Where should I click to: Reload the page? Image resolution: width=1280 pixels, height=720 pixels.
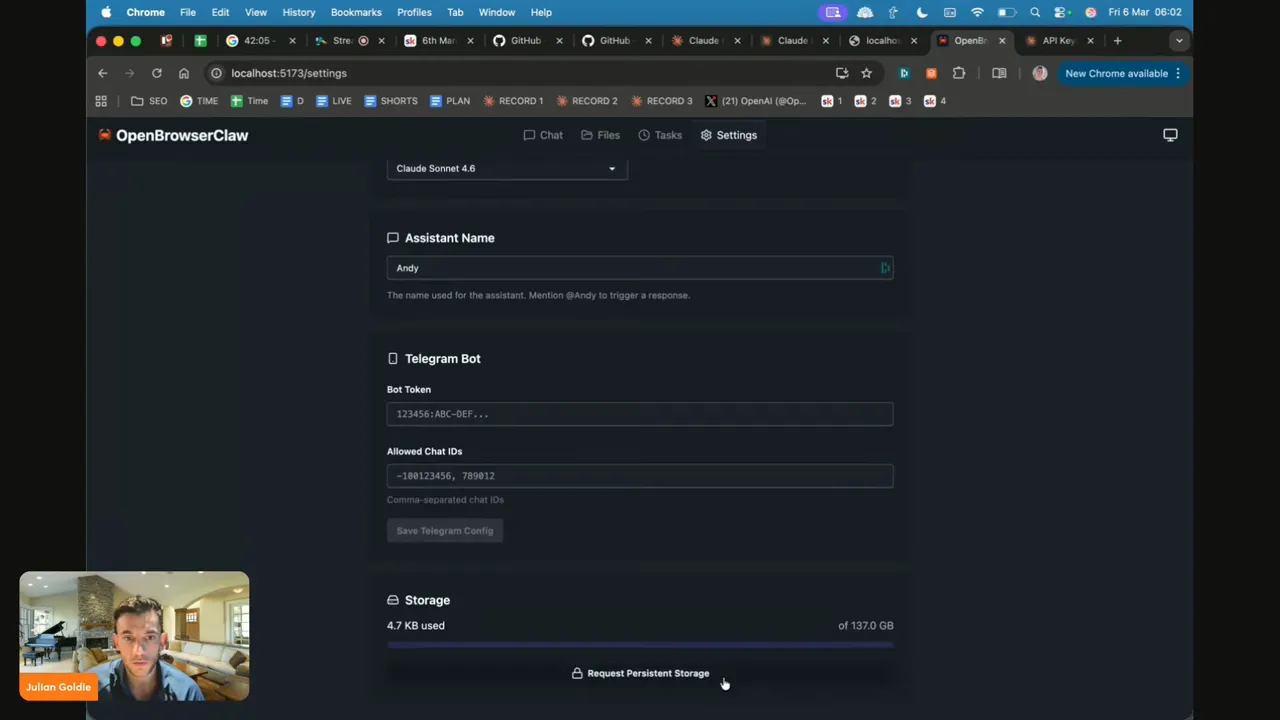156,73
